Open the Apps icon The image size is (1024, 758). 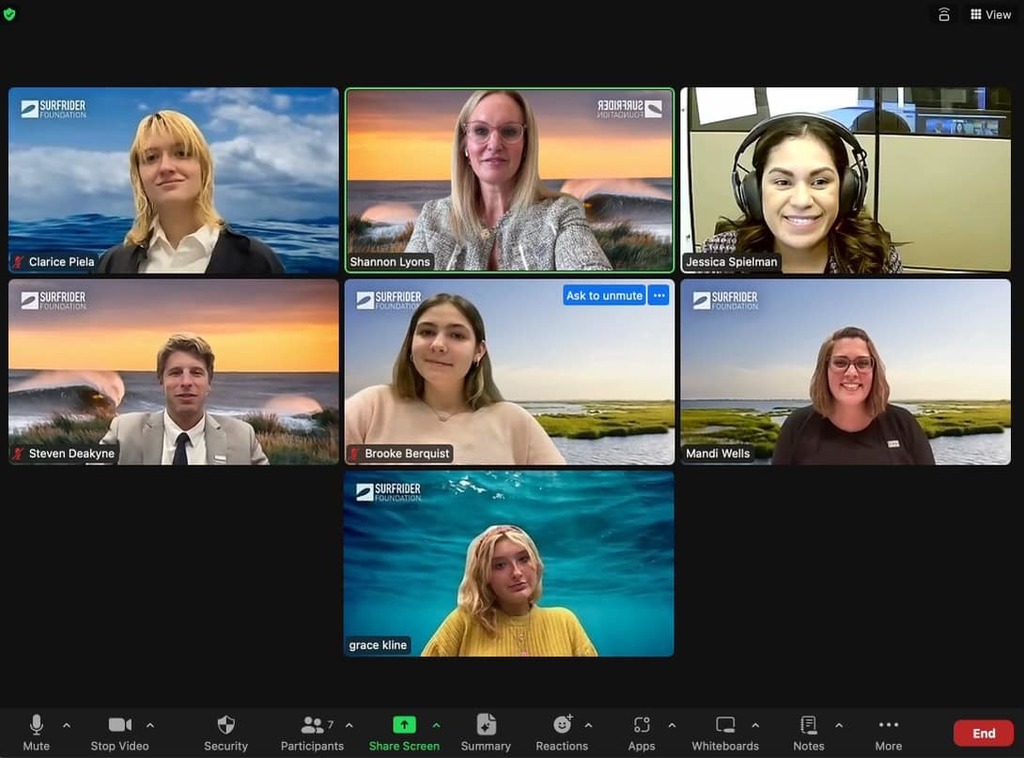[642, 725]
